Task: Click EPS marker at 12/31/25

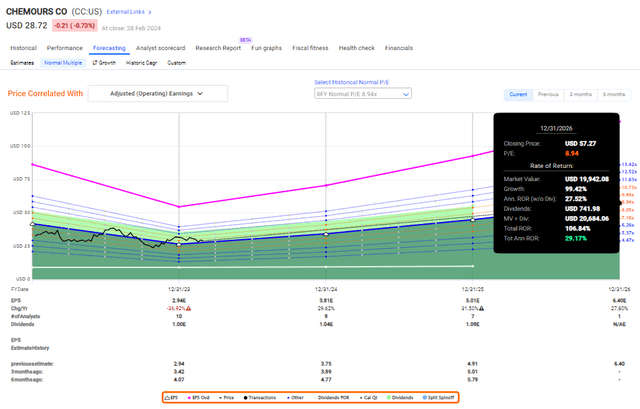Action: click(x=473, y=220)
